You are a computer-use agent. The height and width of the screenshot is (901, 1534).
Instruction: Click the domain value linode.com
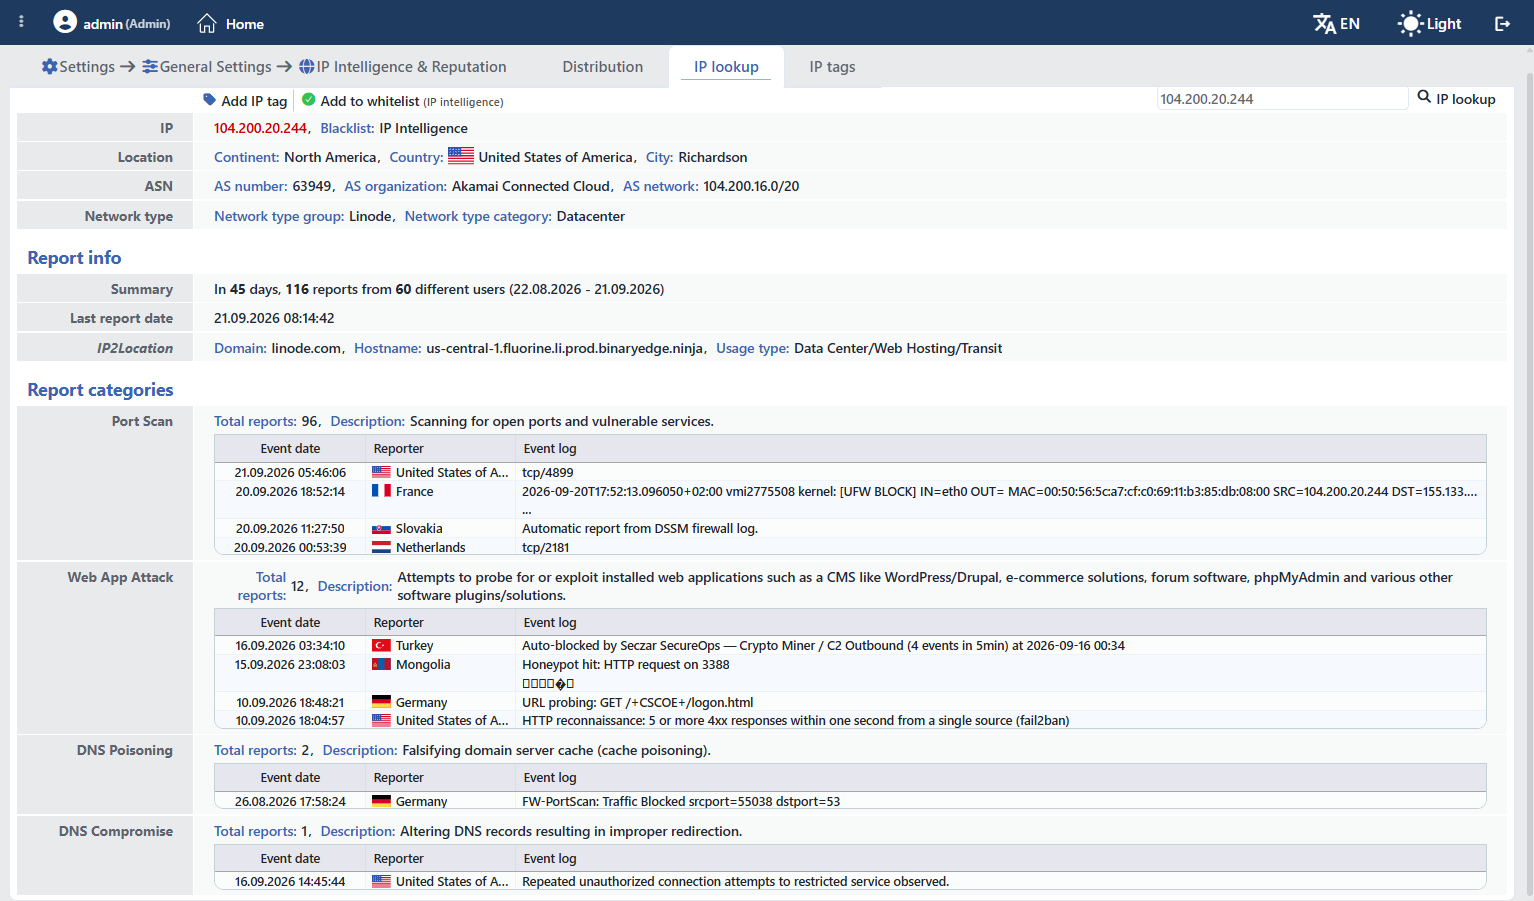pyautogui.click(x=308, y=348)
